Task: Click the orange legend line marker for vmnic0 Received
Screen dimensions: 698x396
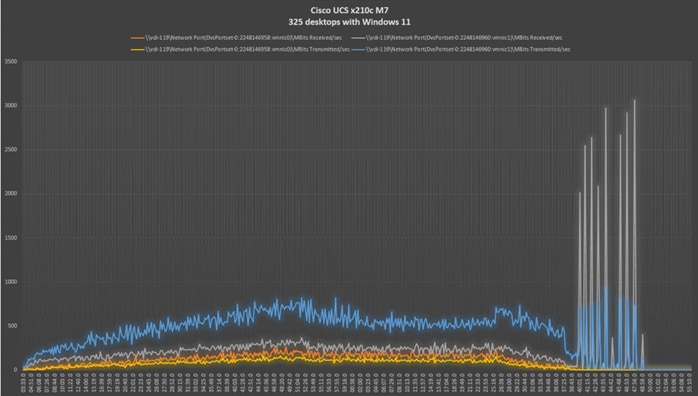Action: tap(138, 38)
